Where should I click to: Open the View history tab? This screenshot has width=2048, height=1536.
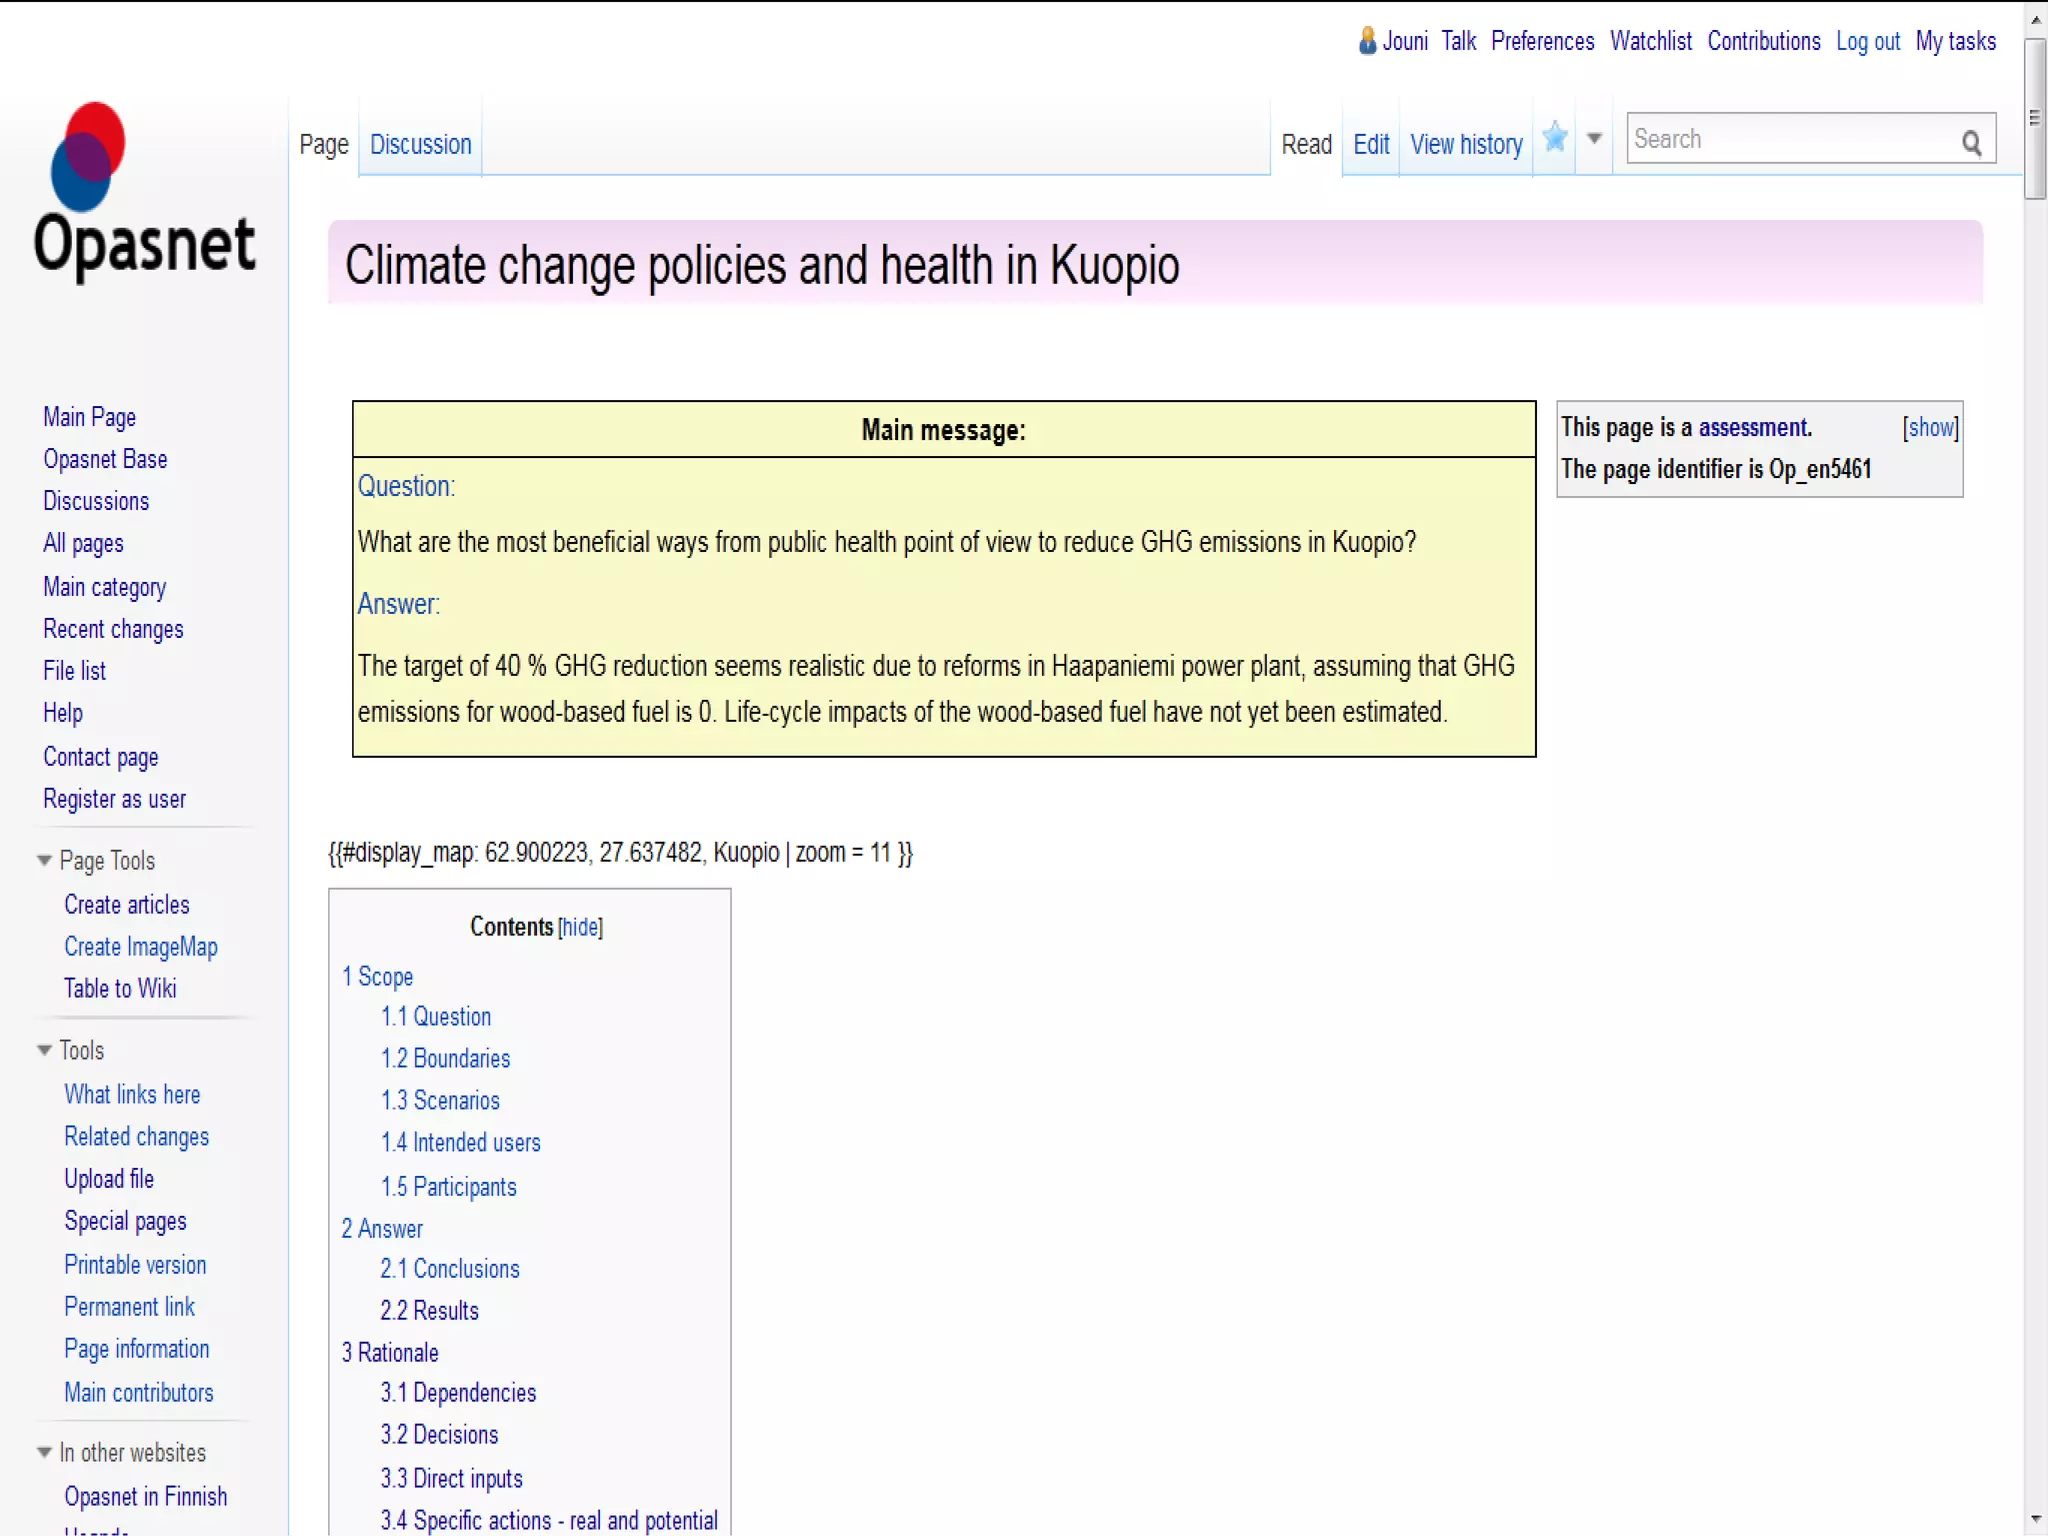point(1466,145)
